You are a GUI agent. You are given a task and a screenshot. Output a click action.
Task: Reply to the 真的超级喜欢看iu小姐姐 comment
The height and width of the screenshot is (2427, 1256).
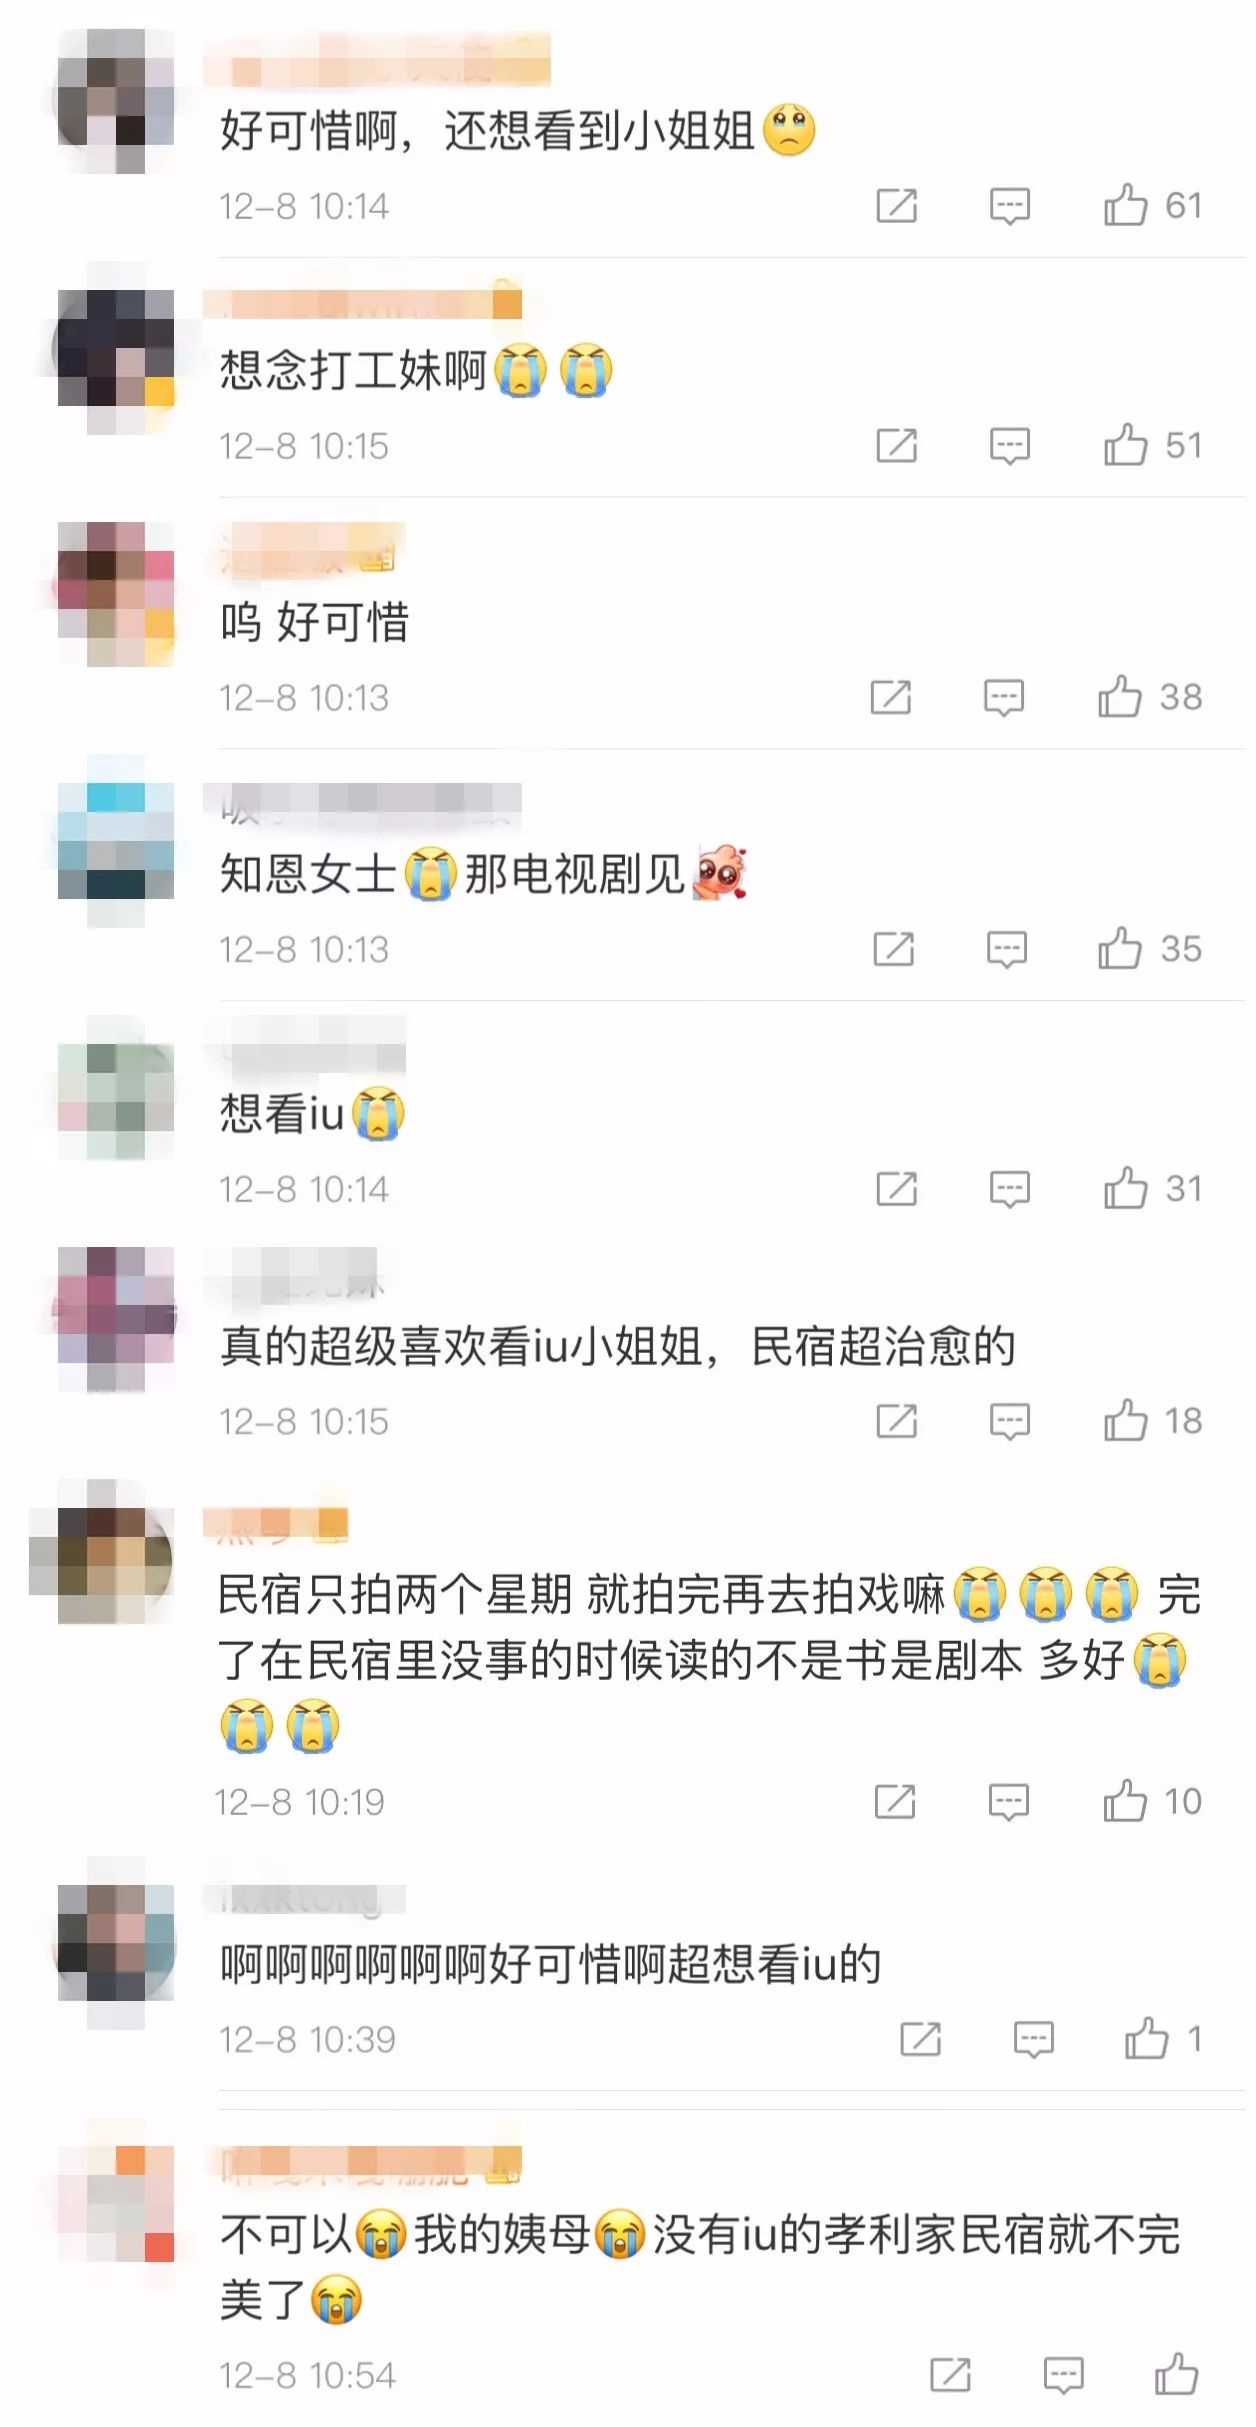tap(1010, 1421)
